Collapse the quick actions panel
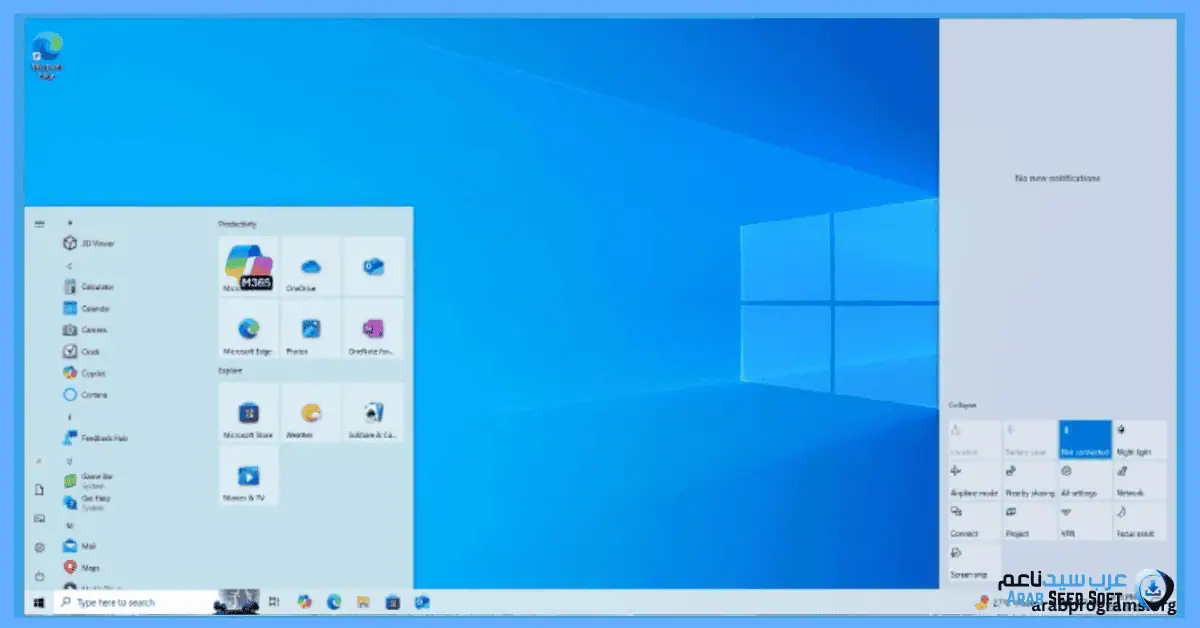This screenshot has height=628, width=1200. [962, 405]
